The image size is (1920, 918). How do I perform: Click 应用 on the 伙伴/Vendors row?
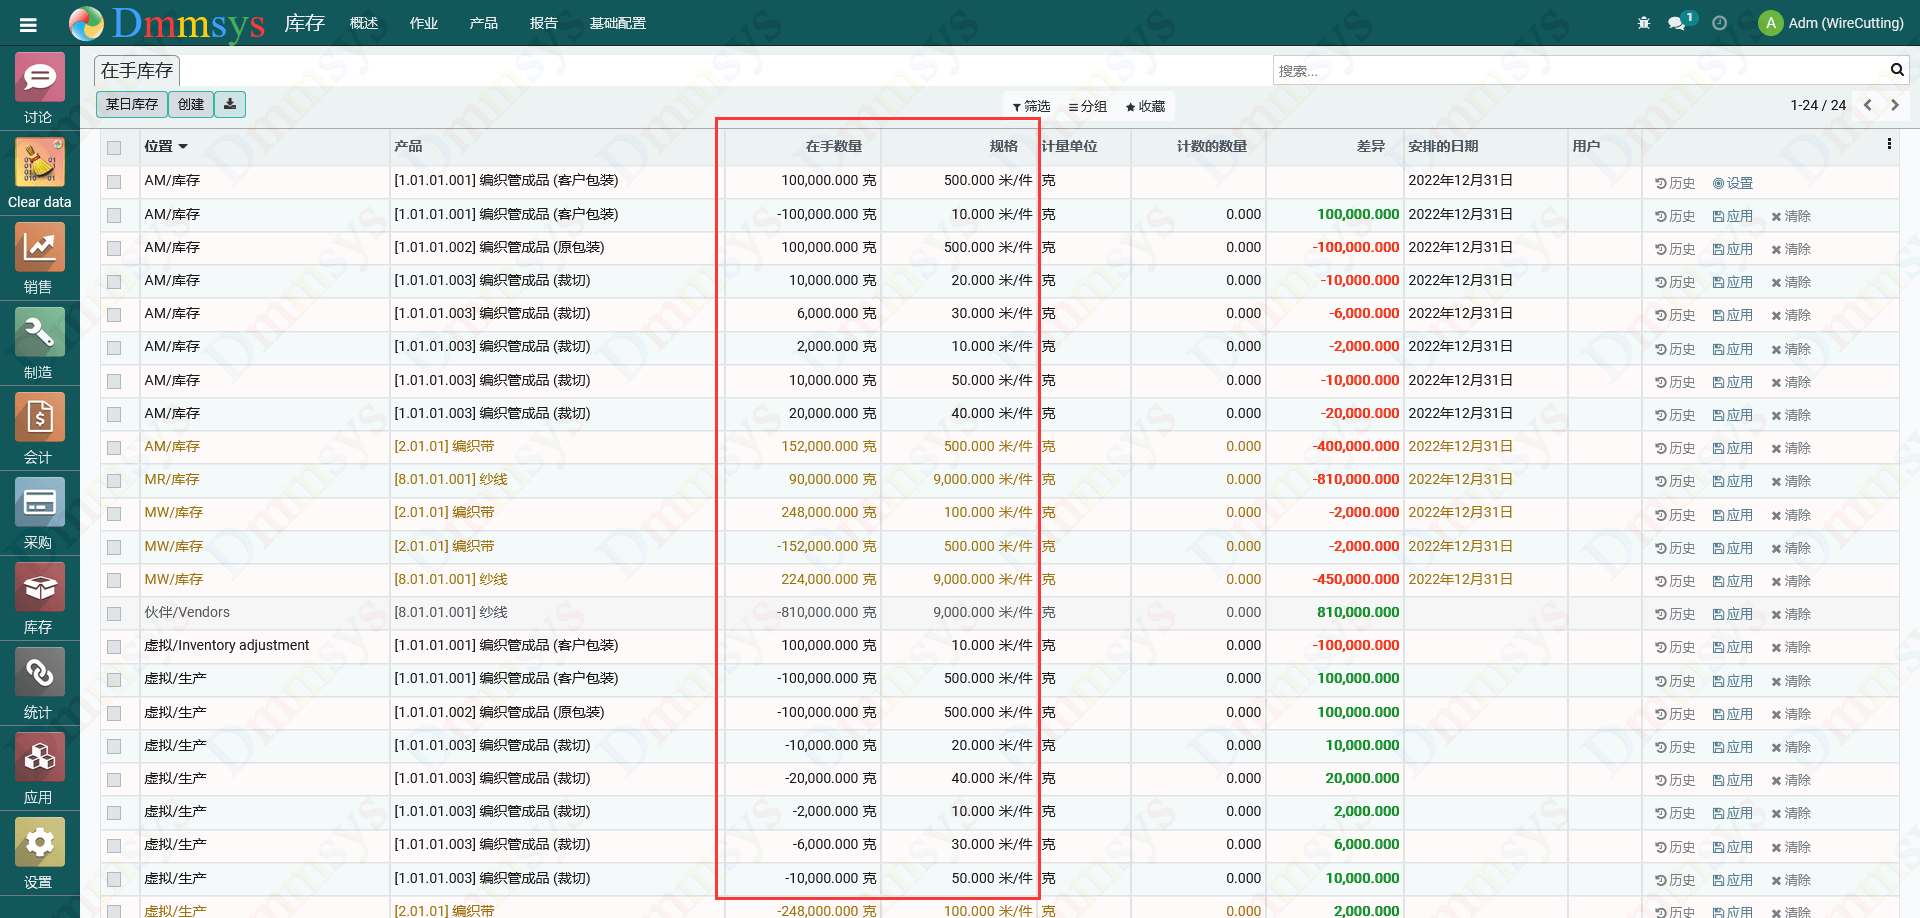1733,614
